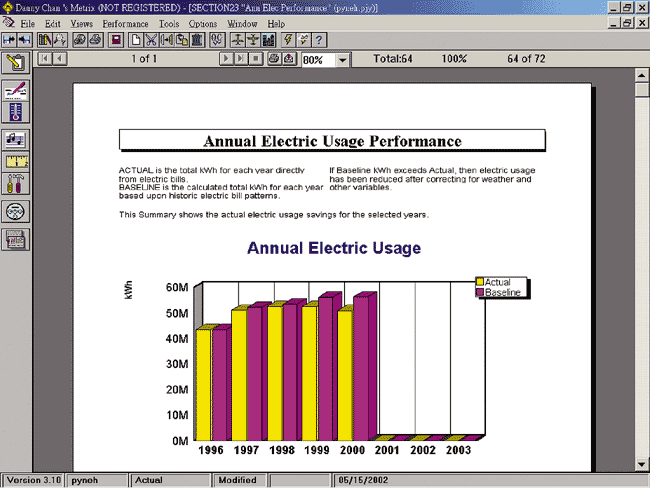Go to the first report page button

pos(44,60)
